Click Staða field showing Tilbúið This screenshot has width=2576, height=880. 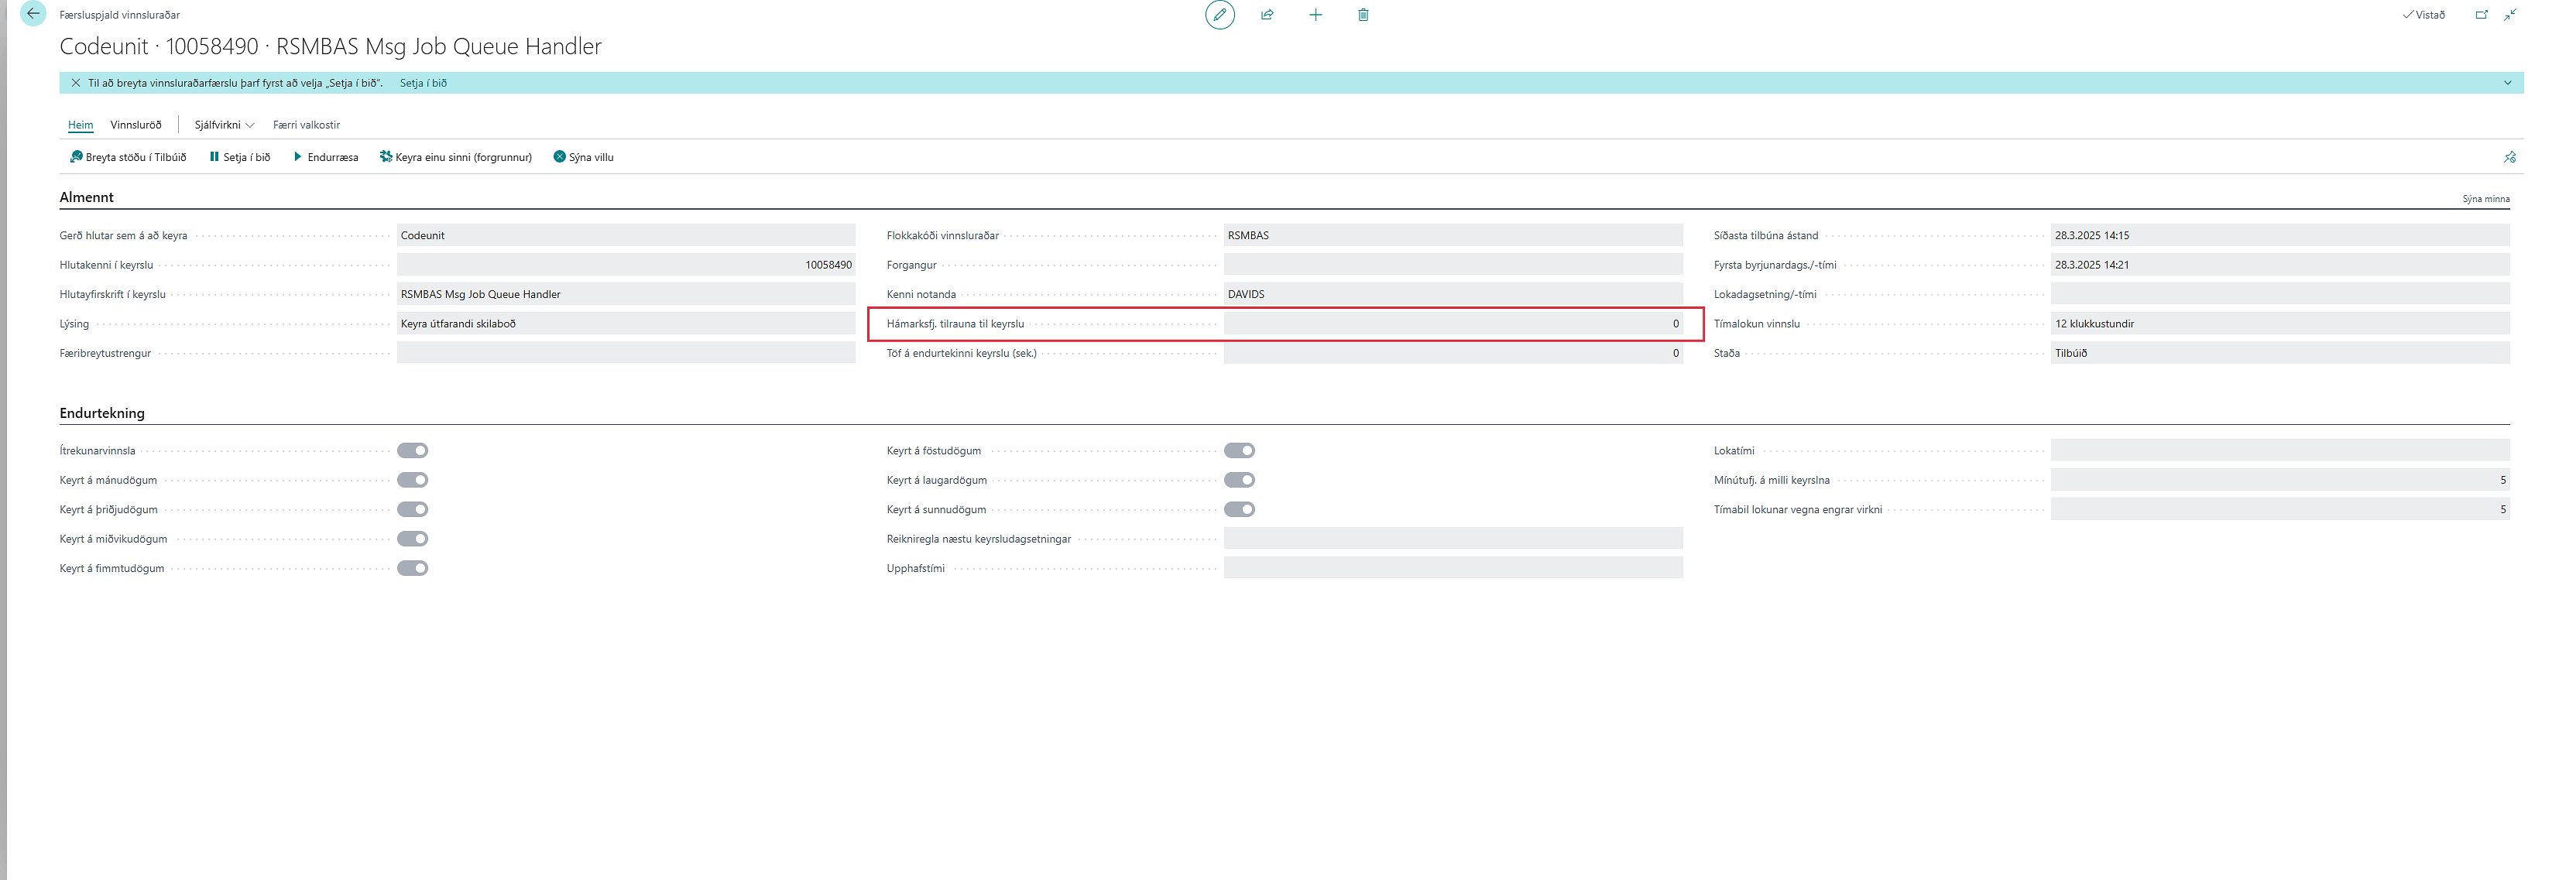pos(2280,353)
